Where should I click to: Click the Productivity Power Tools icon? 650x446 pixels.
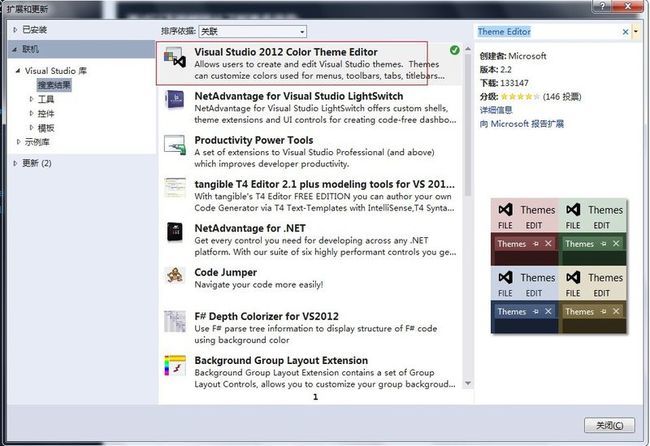point(175,145)
